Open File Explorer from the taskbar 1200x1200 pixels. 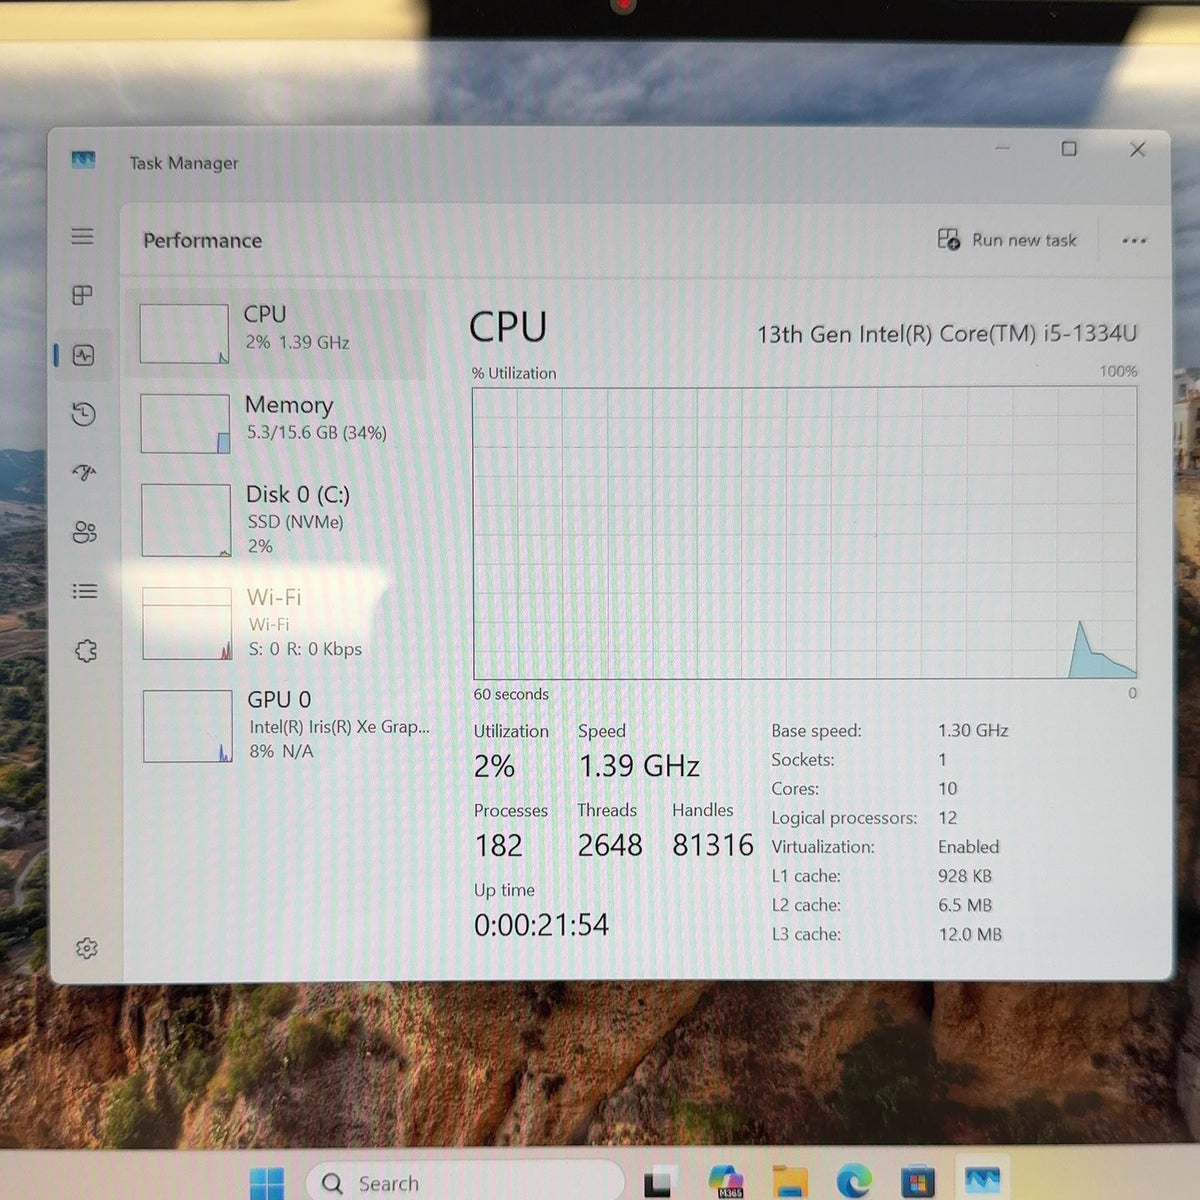click(790, 1182)
